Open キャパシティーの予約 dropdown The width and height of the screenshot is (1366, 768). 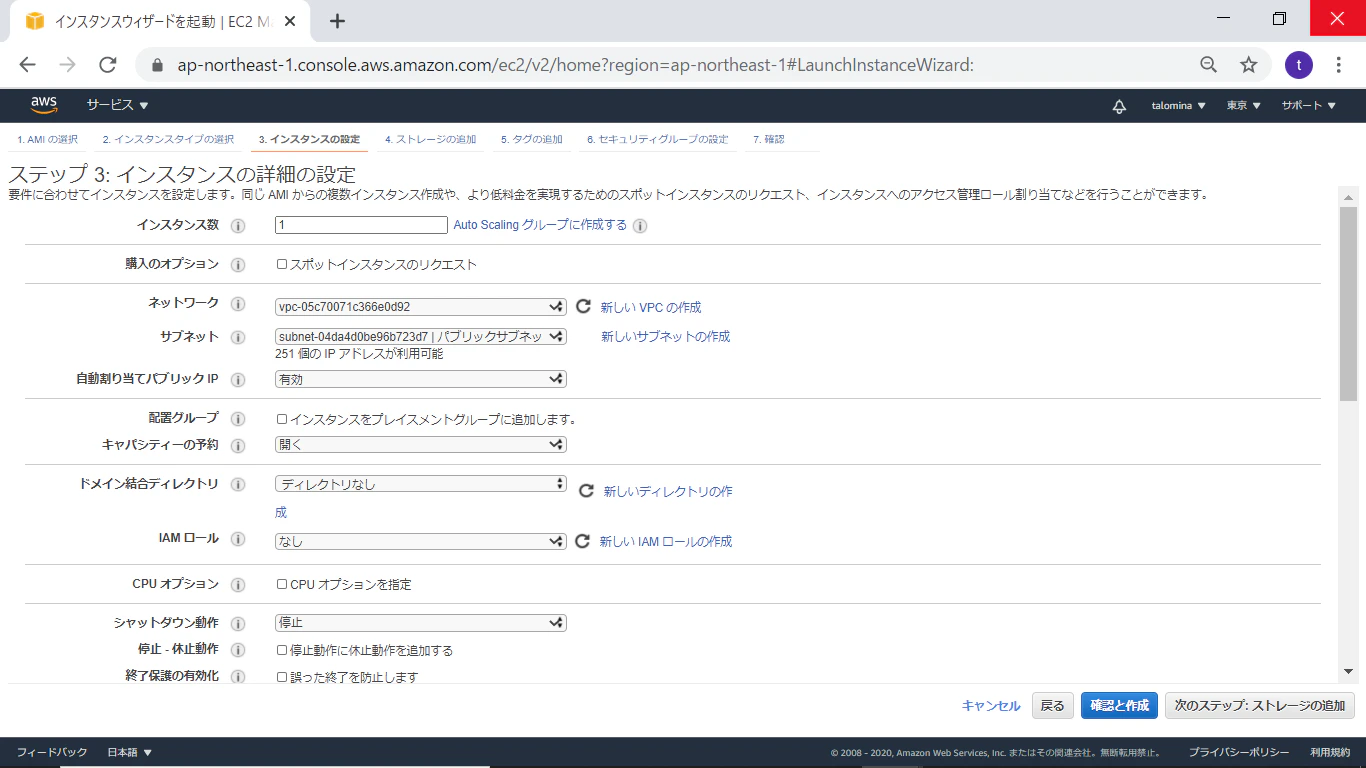pos(421,444)
